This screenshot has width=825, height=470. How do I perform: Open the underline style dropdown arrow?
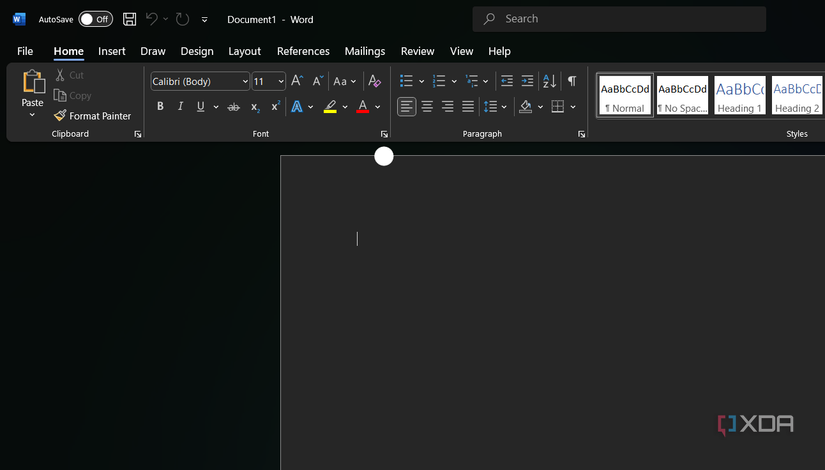coord(216,107)
